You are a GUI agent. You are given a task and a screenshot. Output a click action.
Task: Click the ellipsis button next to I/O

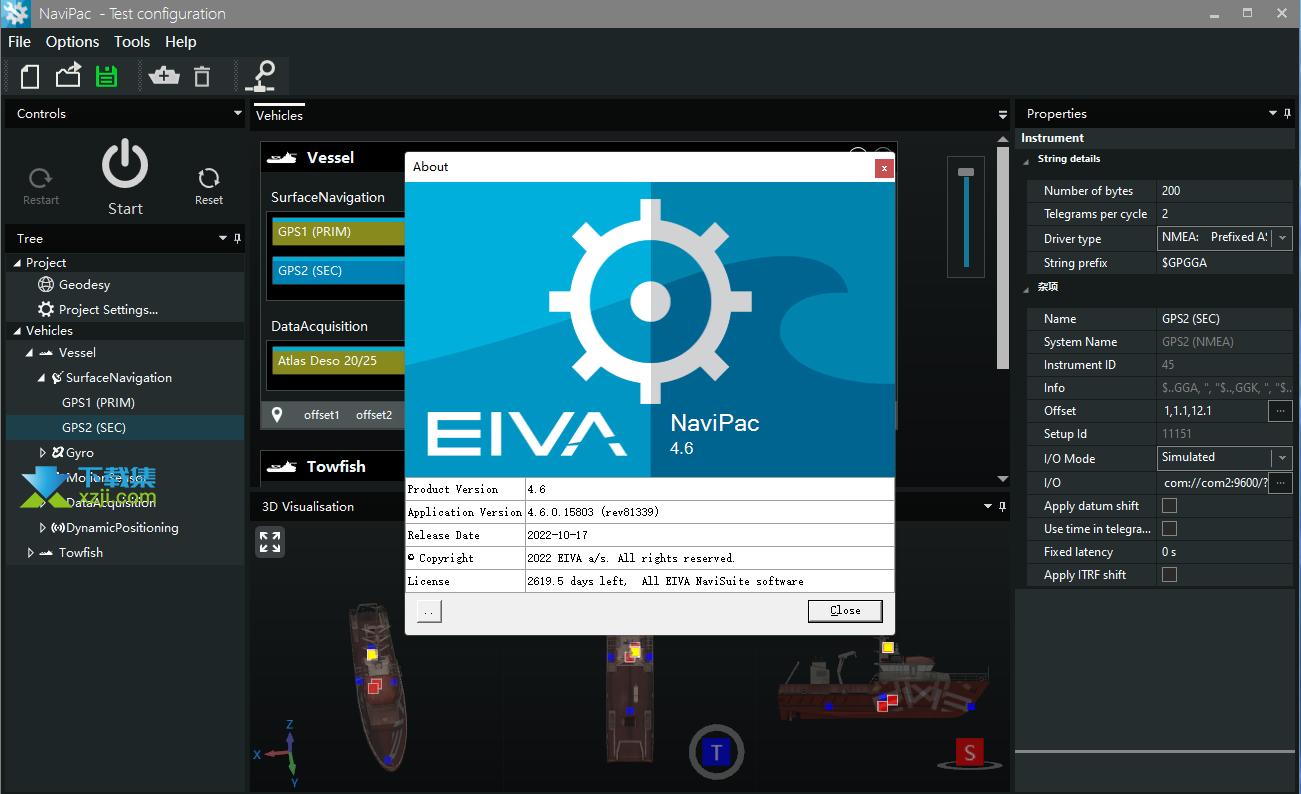[1280, 484]
